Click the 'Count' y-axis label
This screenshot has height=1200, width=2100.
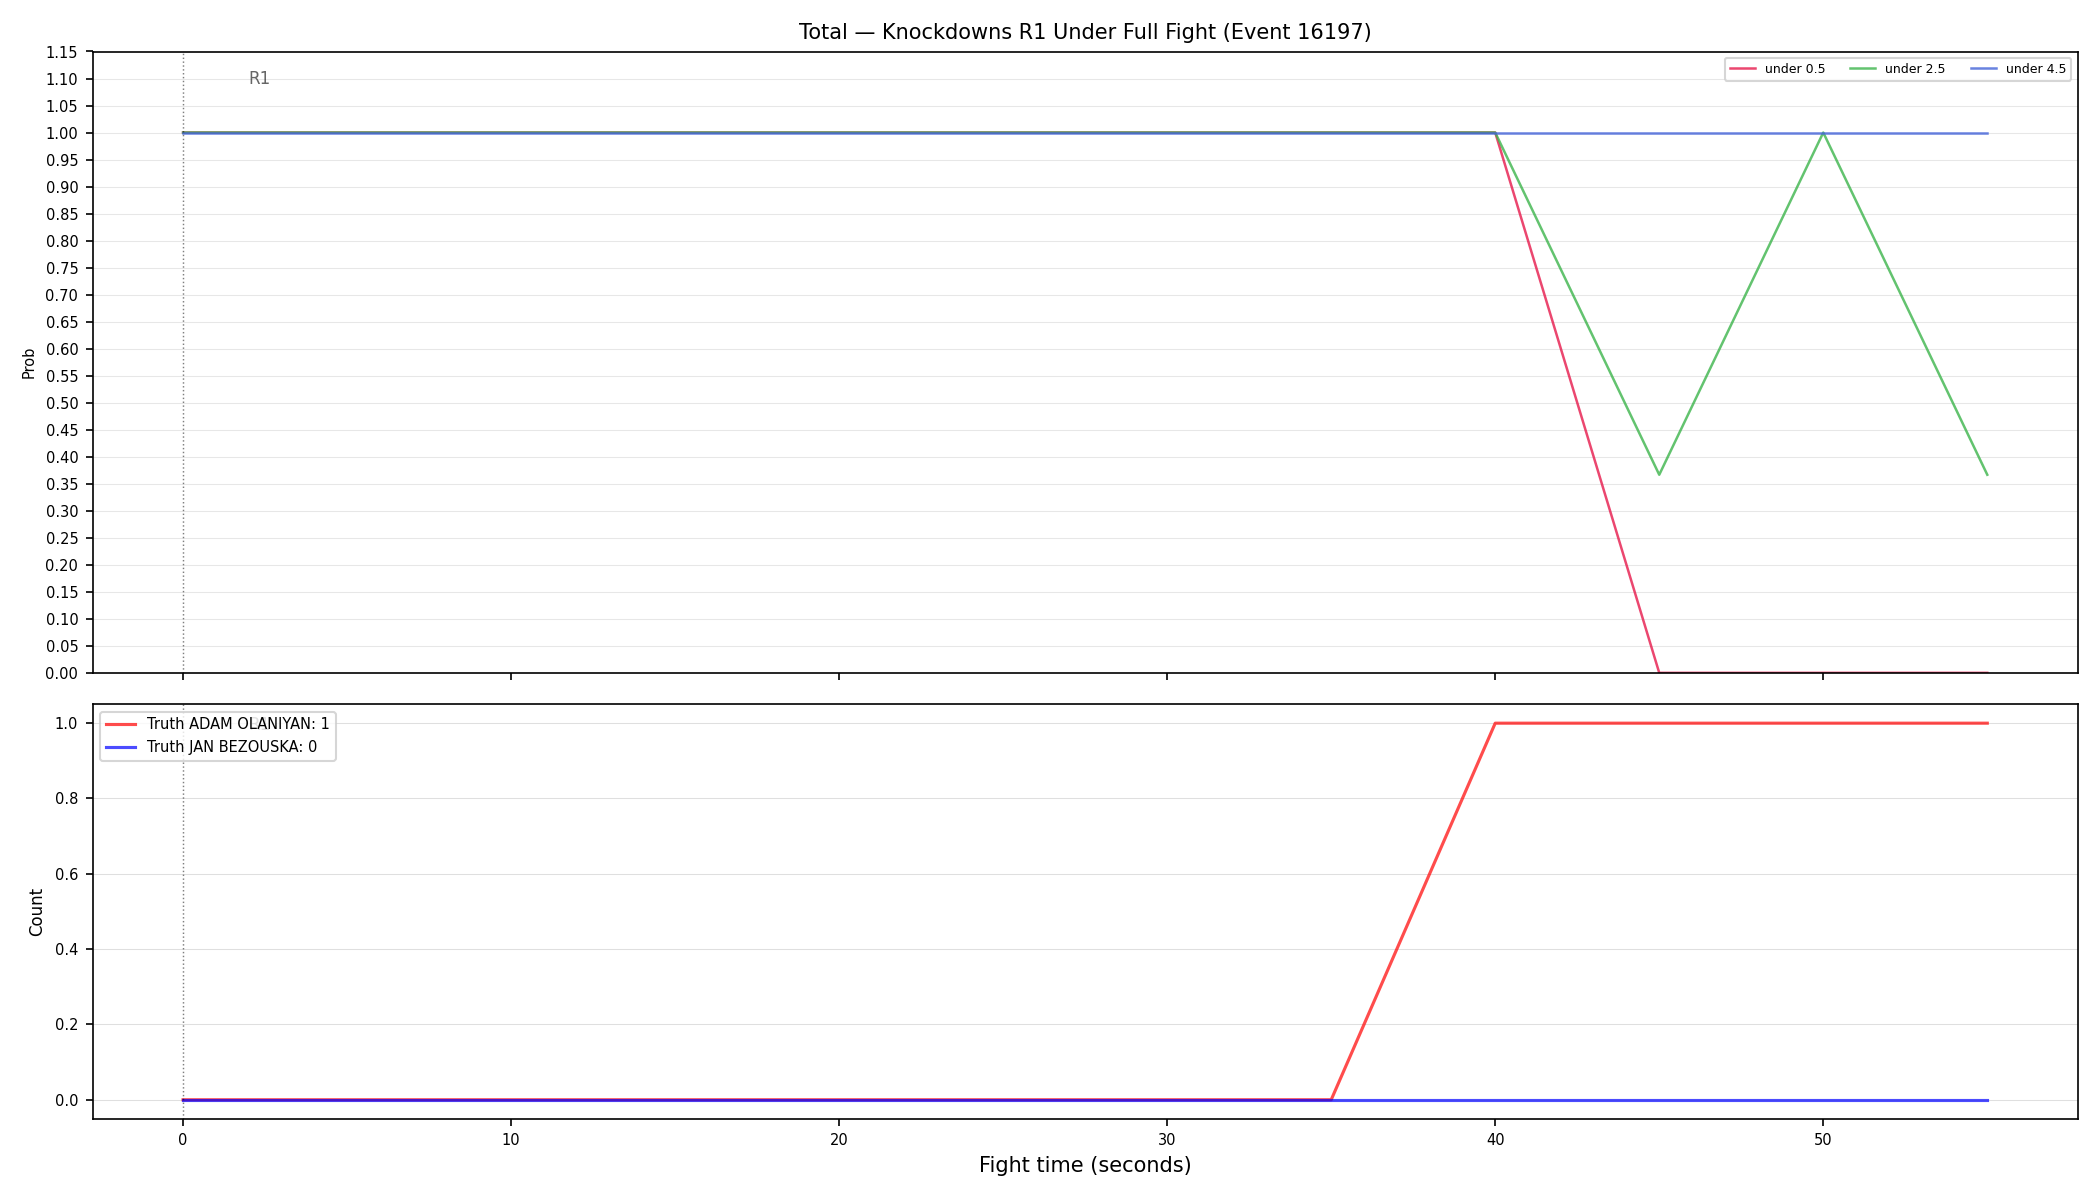coord(36,912)
